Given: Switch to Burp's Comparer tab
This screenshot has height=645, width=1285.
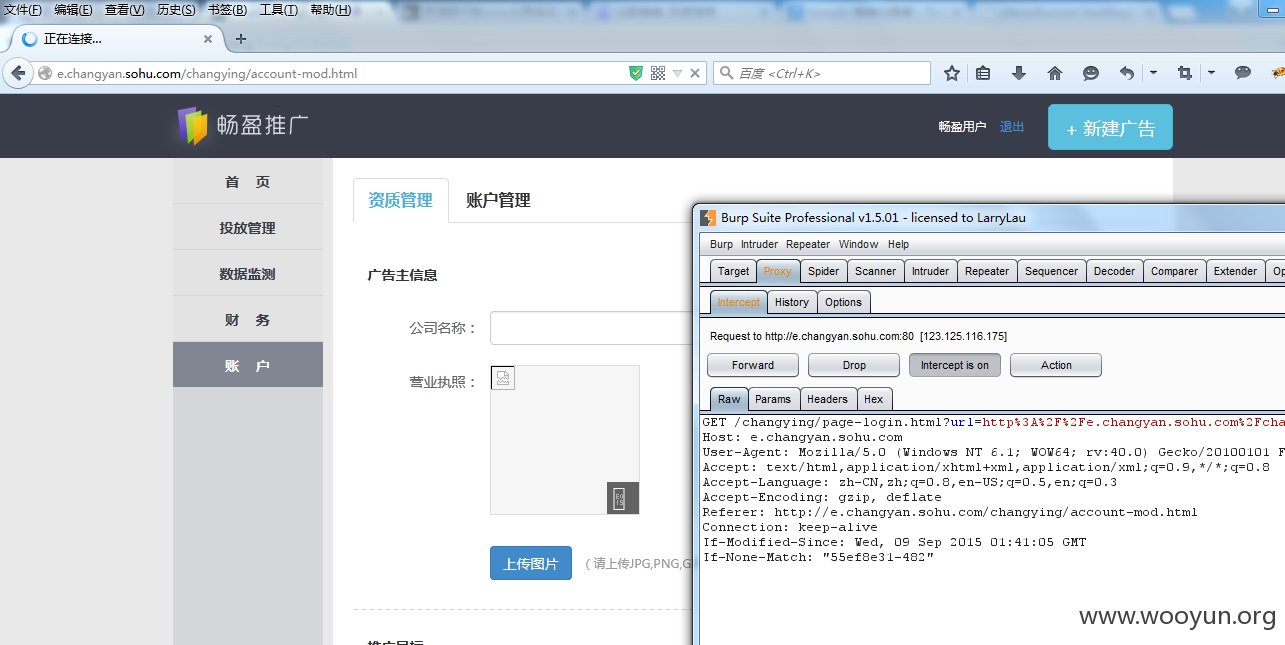Looking at the screenshot, I should [x=1175, y=271].
